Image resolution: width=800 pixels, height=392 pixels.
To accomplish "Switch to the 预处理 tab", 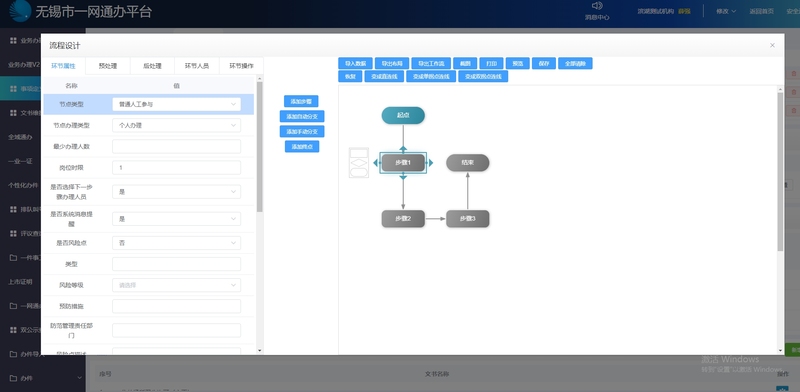I will coord(108,66).
